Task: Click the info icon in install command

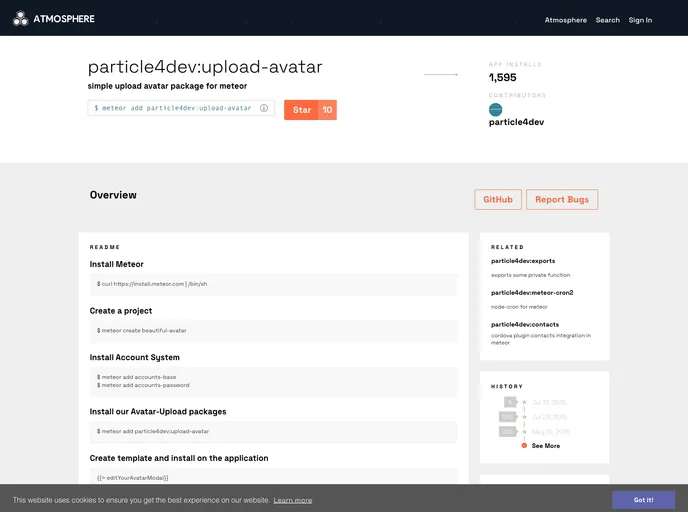Action: pos(264,108)
